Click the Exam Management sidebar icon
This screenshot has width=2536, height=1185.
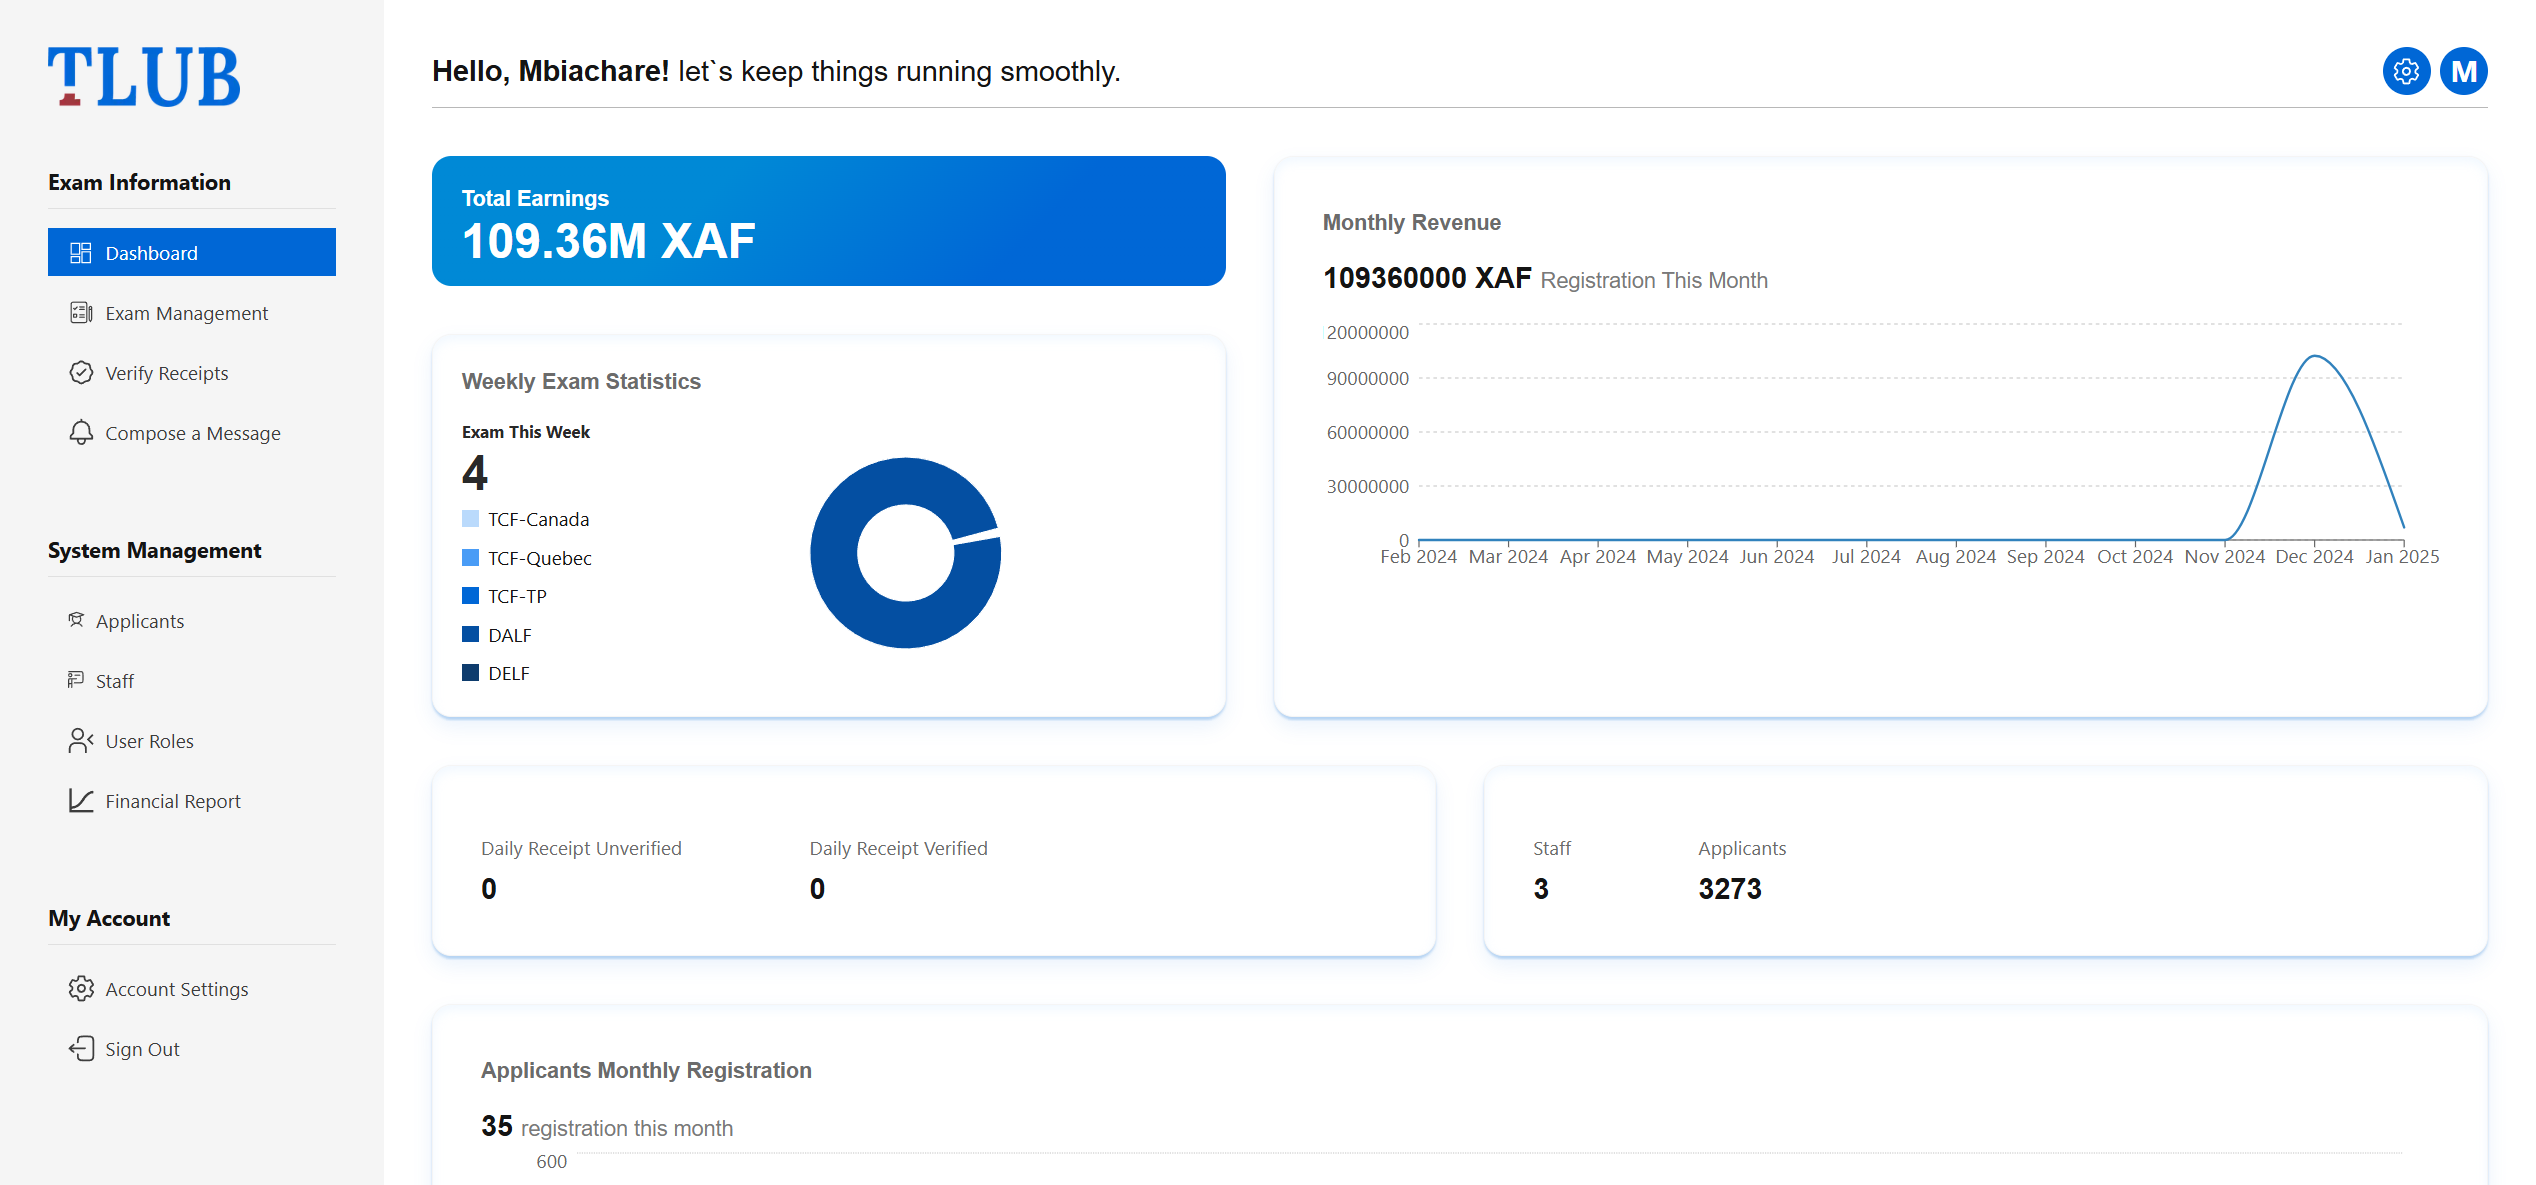pyautogui.click(x=81, y=313)
